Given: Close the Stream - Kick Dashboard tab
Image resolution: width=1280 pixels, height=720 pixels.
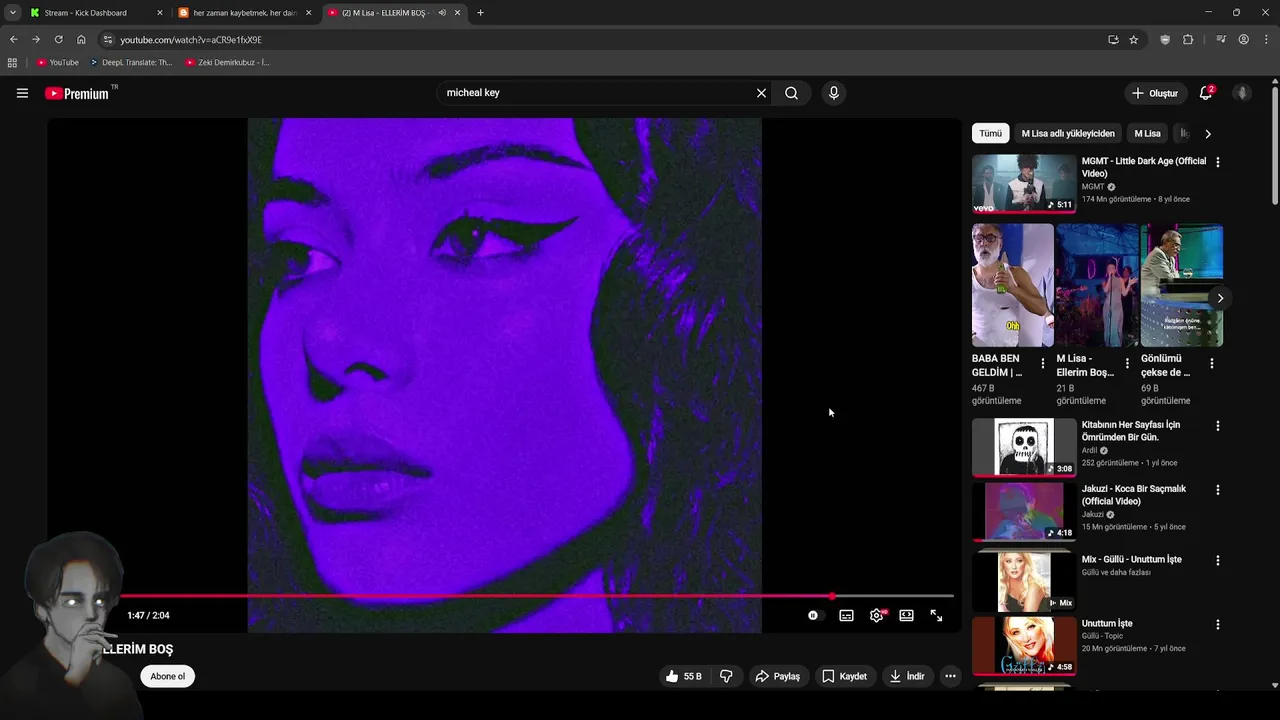Looking at the screenshot, I should pos(159,13).
